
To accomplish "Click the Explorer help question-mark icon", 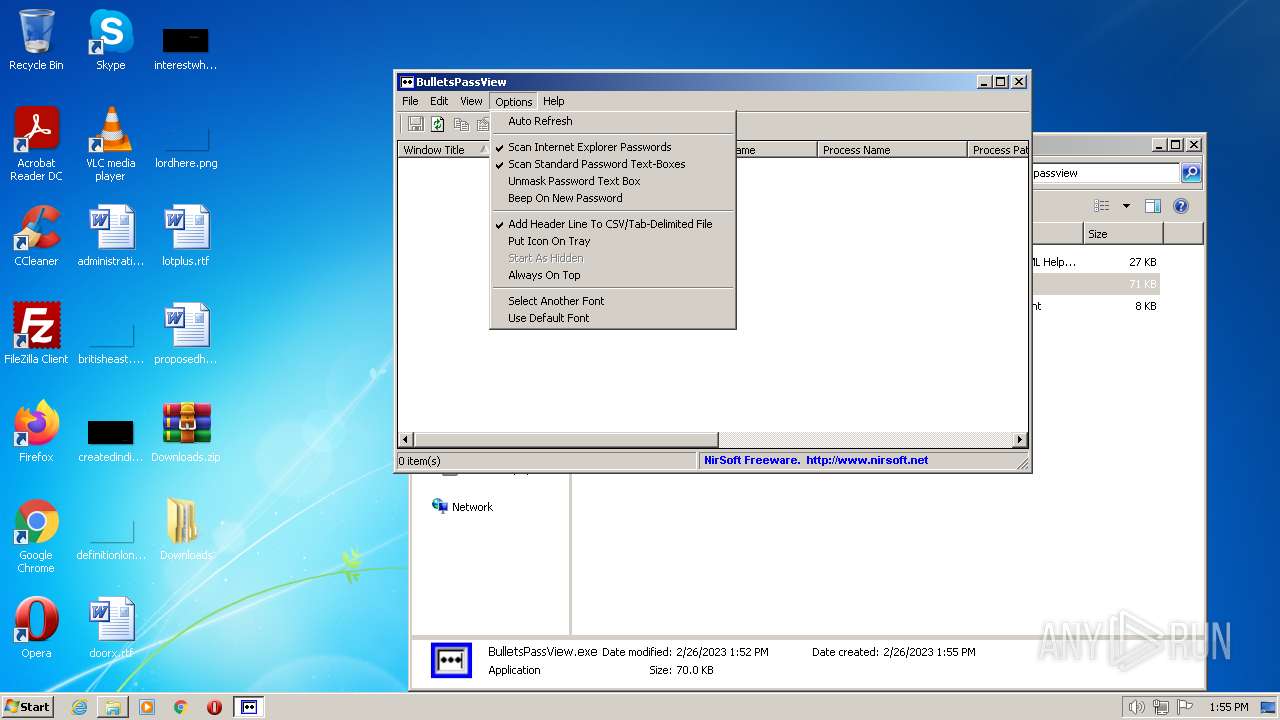I will click(1181, 206).
